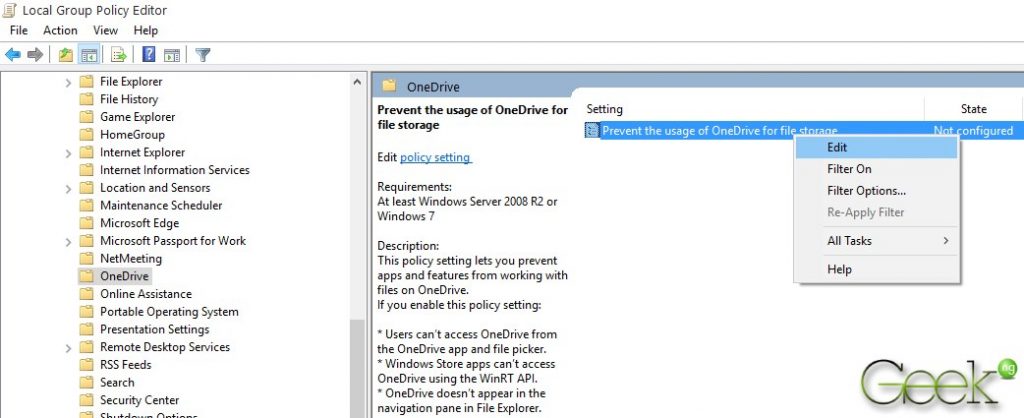Choose Filter Options... from the context menu

pyautogui.click(x=877, y=191)
